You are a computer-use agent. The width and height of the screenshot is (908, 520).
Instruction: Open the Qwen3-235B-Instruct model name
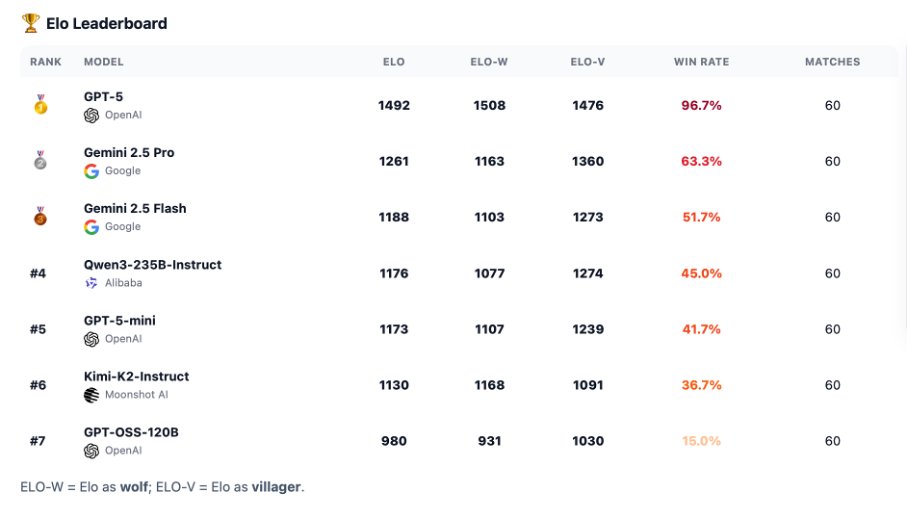pyautogui.click(x=153, y=265)
